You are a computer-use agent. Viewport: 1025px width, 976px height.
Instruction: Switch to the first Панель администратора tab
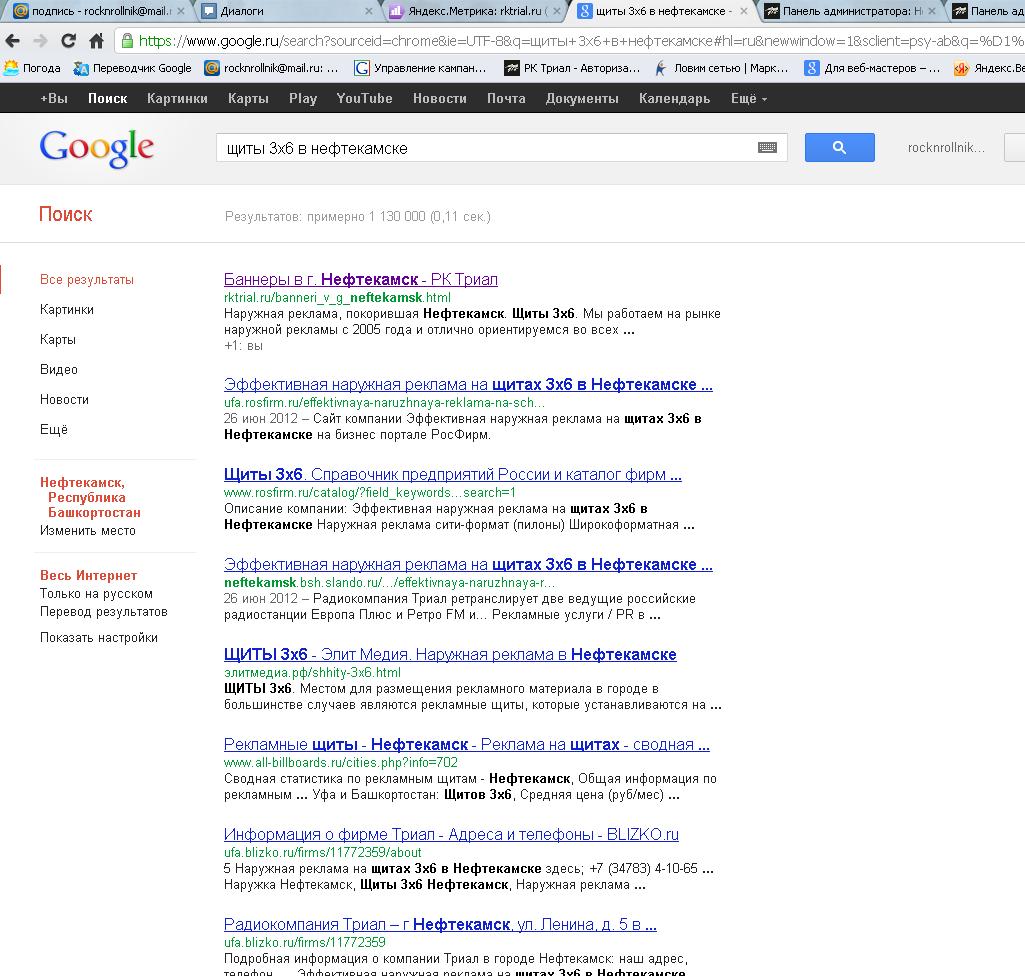pos(850,11)
